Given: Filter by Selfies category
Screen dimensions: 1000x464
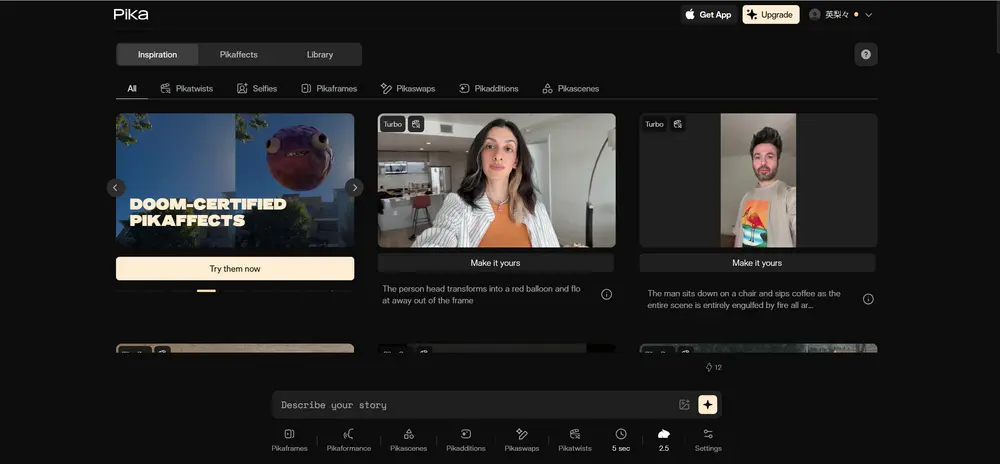Looking at the screenshot, I should (257, 89).
